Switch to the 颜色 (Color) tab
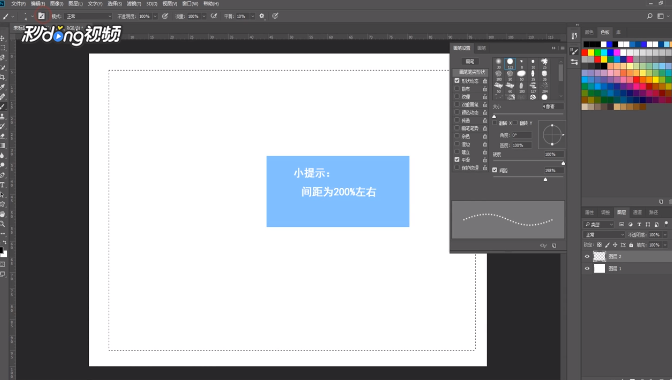Screen dimensions: 672x380 (589, 32)
